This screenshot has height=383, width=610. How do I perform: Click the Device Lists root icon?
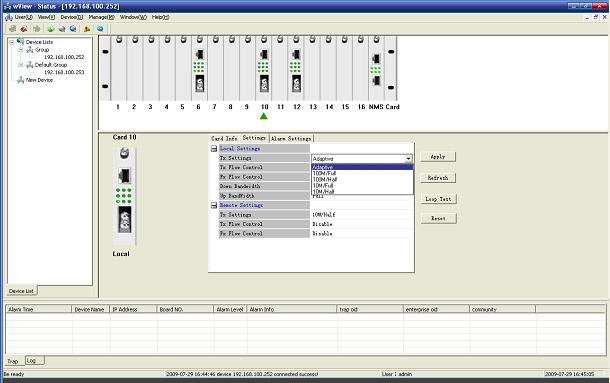coord(20,42)
